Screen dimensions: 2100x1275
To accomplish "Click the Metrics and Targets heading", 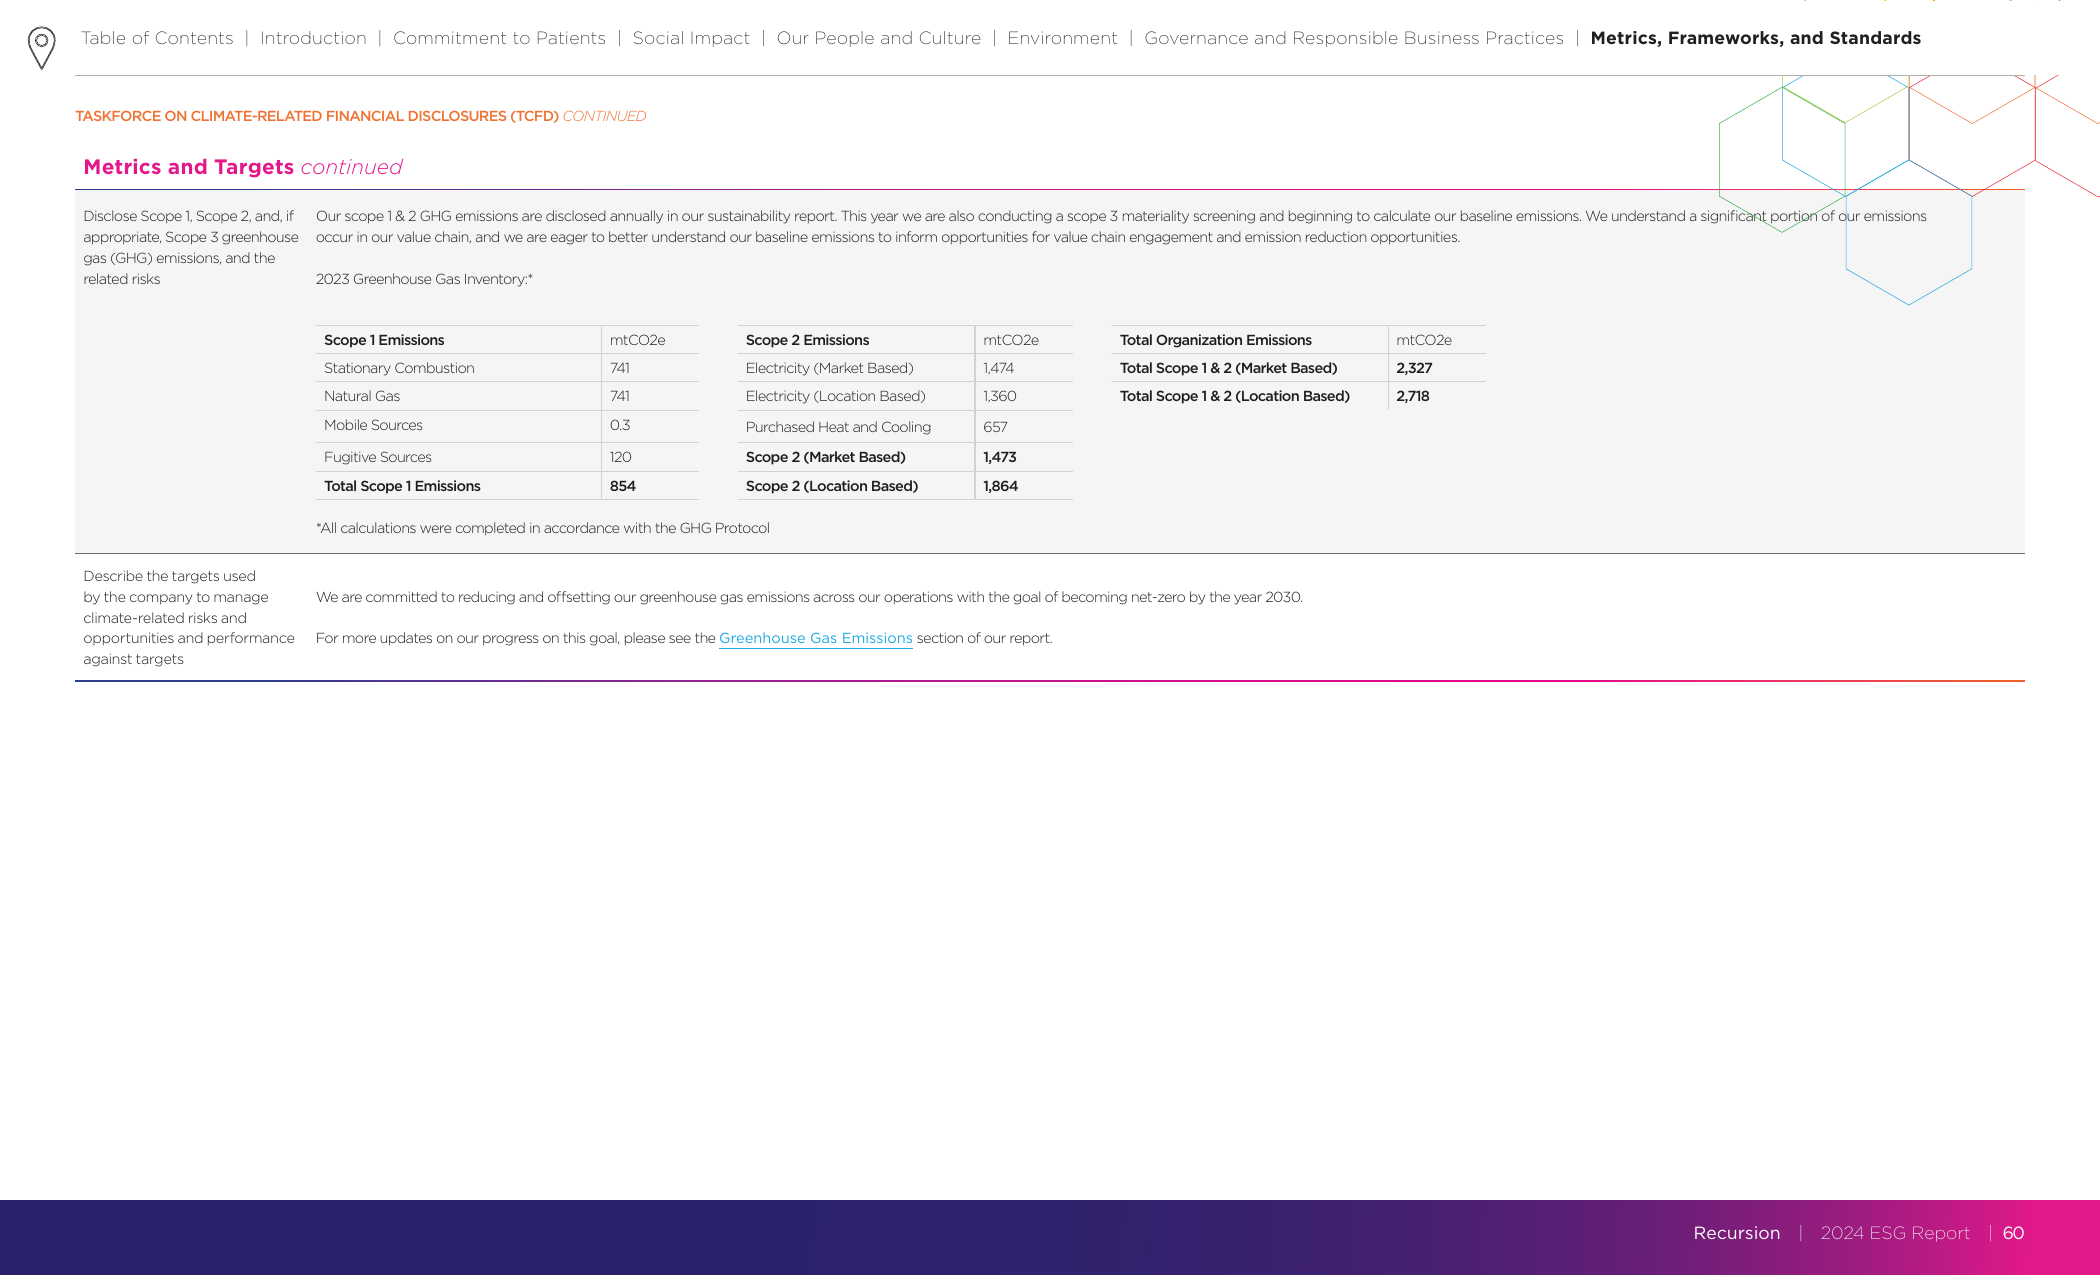I will click(243, 167).
